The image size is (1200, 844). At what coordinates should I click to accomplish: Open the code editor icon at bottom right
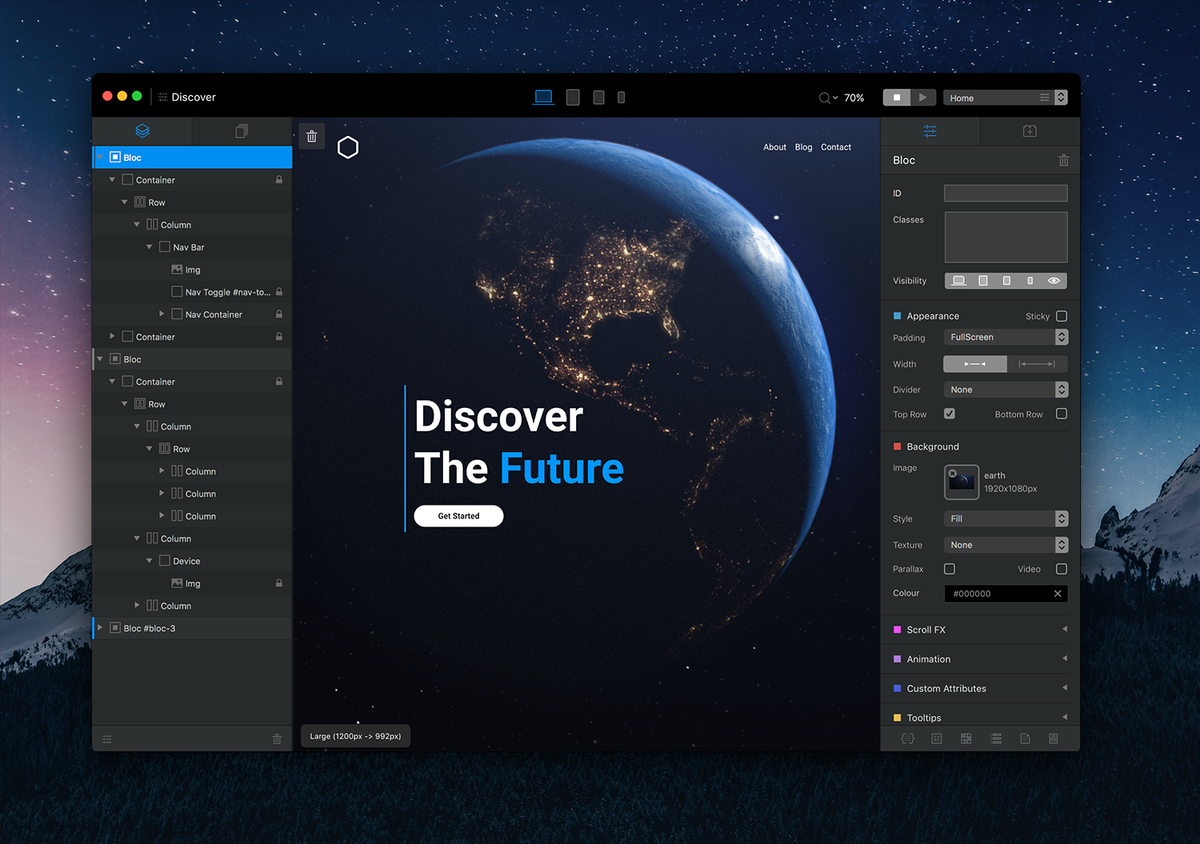click(907, 738)
